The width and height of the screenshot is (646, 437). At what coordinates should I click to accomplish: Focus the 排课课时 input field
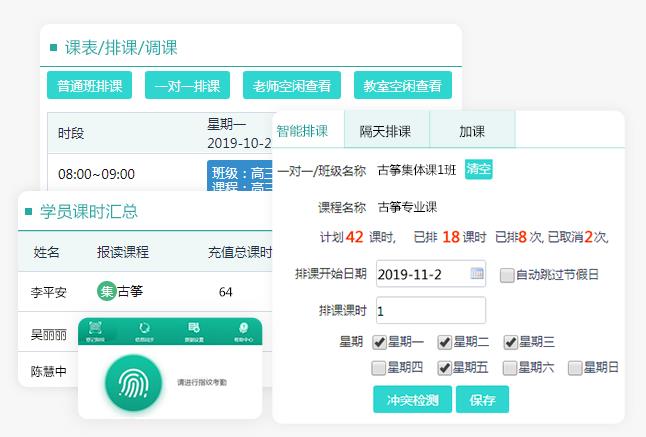tap(431, 310)
